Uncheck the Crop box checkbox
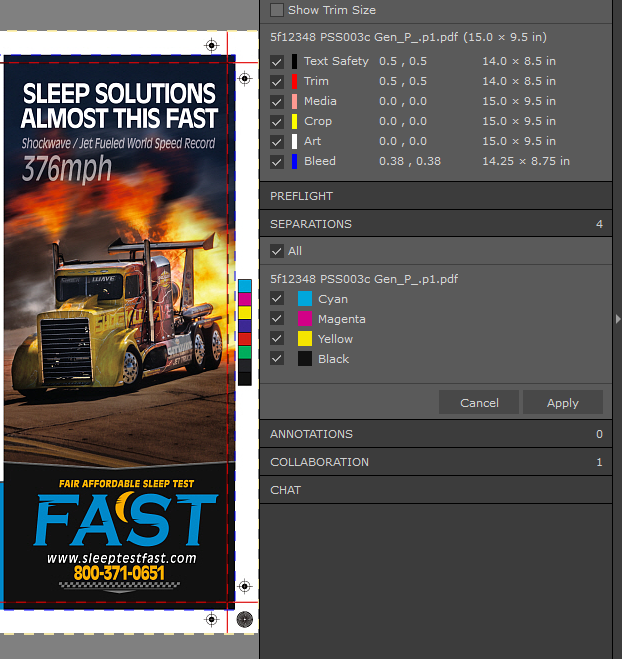 277,122
